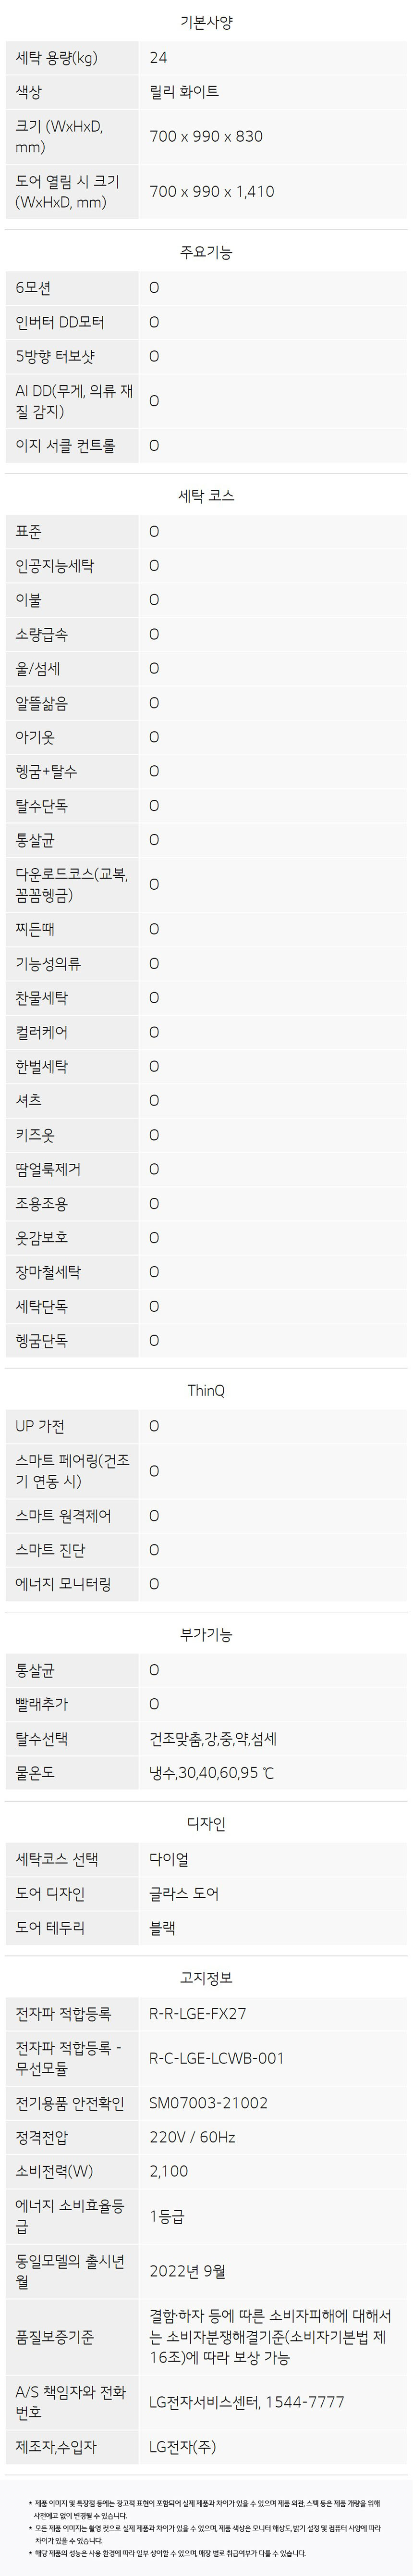
Task: Click the 물온도 temperature values
Action: [x=211, y=1773]
